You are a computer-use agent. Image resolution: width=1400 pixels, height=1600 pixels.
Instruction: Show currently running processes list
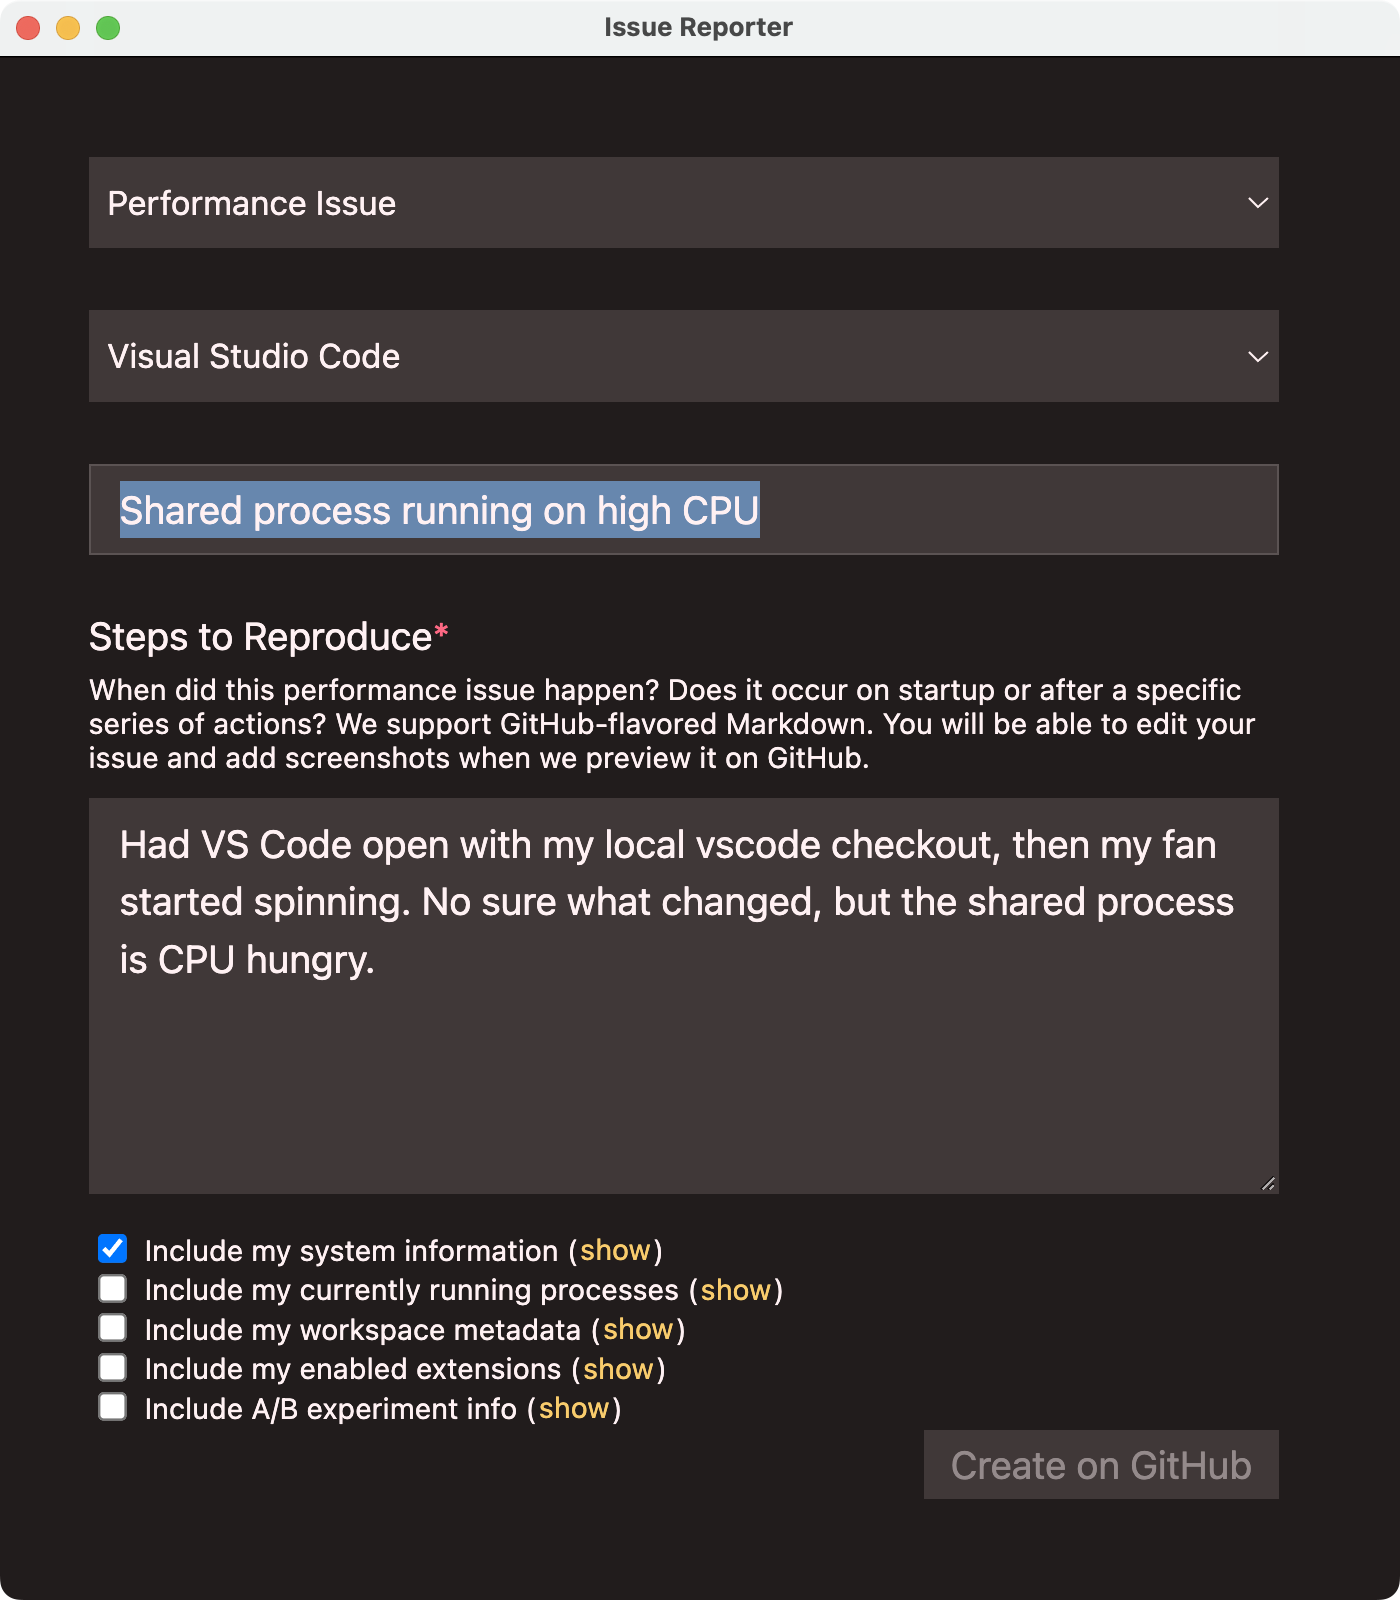[736, 1289]
